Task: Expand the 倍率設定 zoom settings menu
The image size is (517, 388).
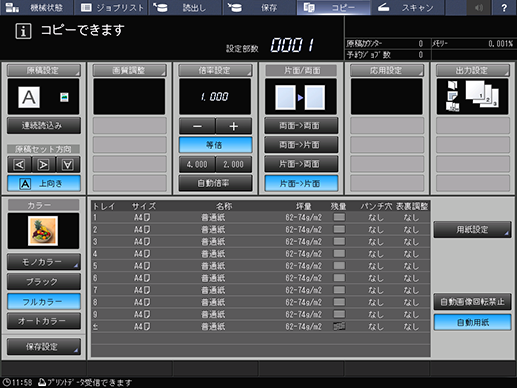Action: coord(215,70)
